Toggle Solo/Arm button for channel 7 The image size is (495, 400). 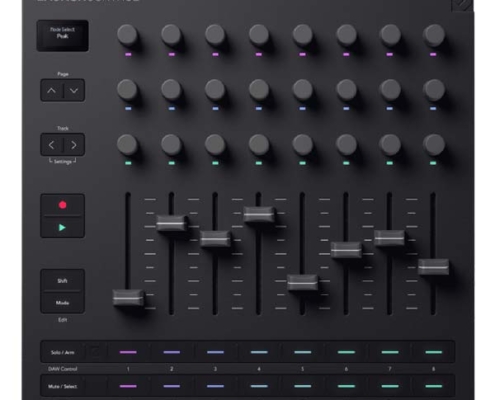tap(390, 352)
